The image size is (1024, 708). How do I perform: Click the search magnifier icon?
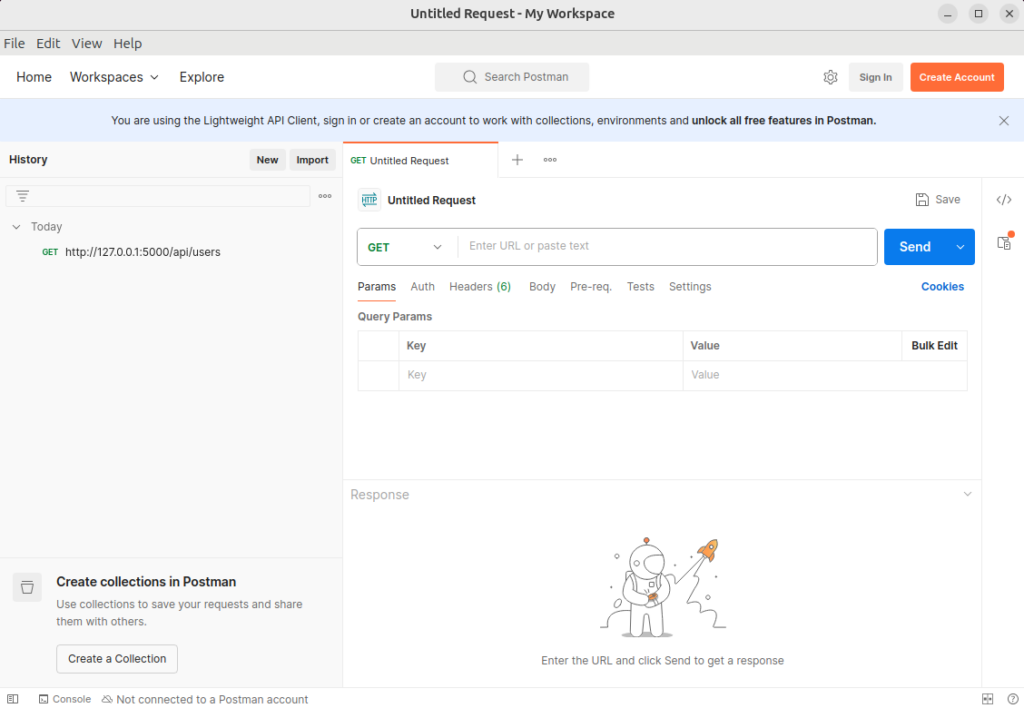point(470,77)
